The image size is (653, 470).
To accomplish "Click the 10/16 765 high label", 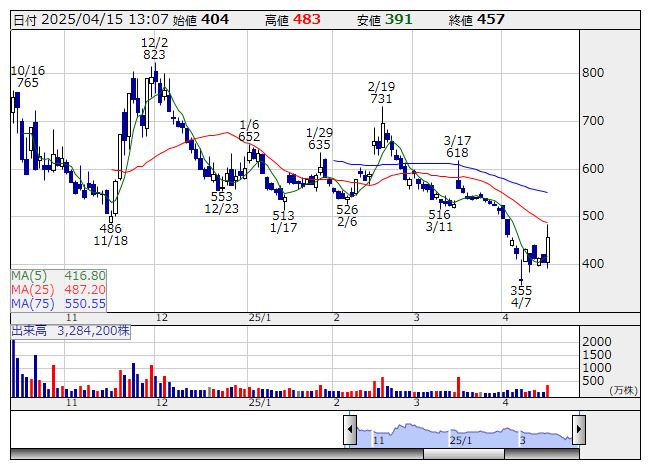I will click(28, 77).
